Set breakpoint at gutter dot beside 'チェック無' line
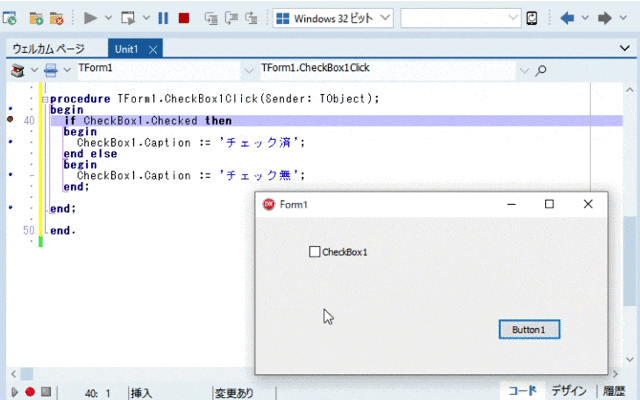This screenshot has width=640, height=400. [x=11, y=175]
